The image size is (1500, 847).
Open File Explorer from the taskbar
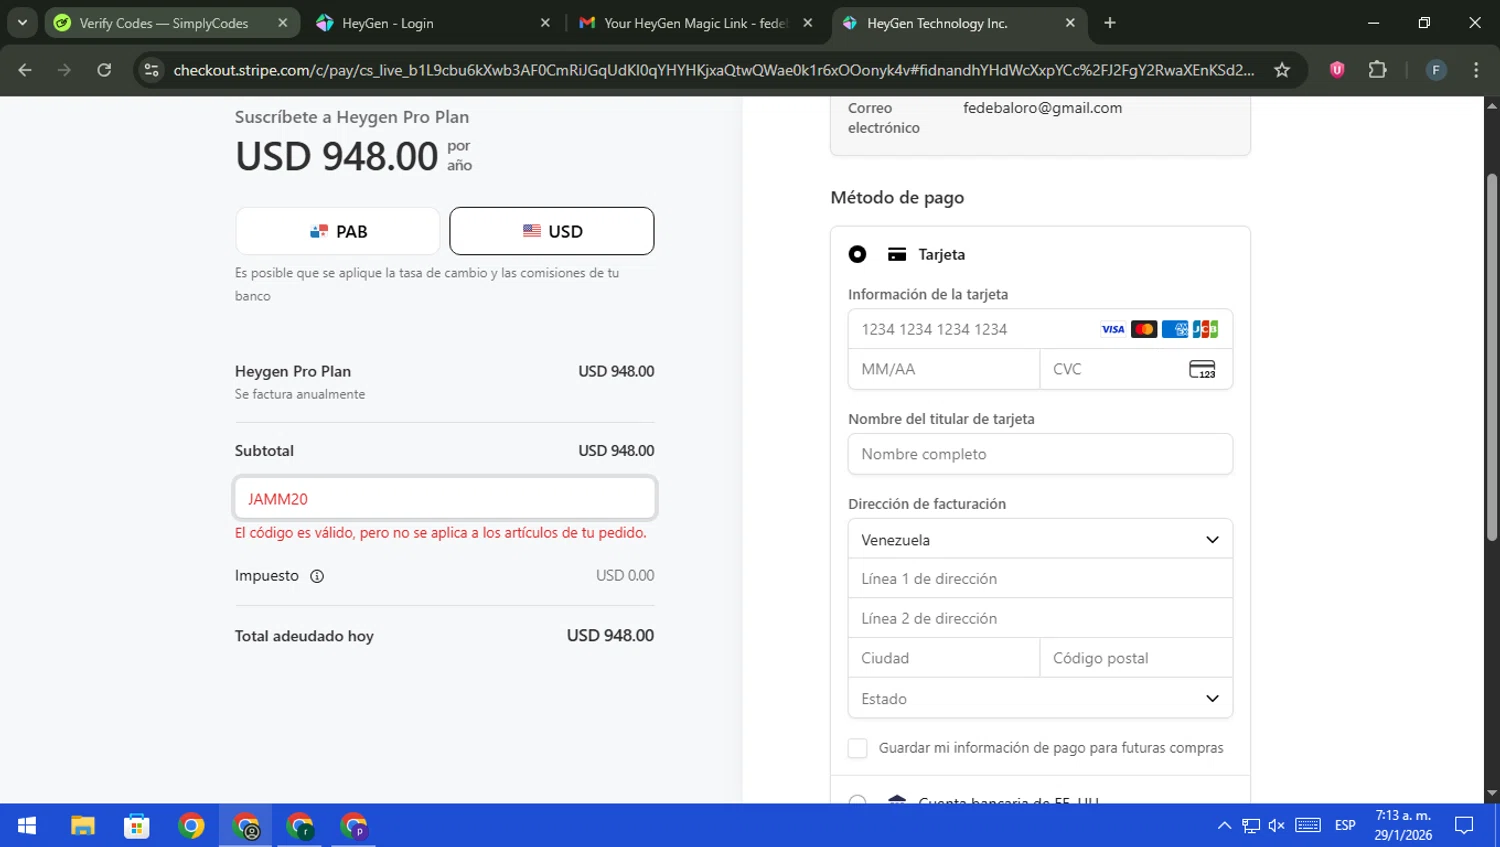[x=82, y=825]
